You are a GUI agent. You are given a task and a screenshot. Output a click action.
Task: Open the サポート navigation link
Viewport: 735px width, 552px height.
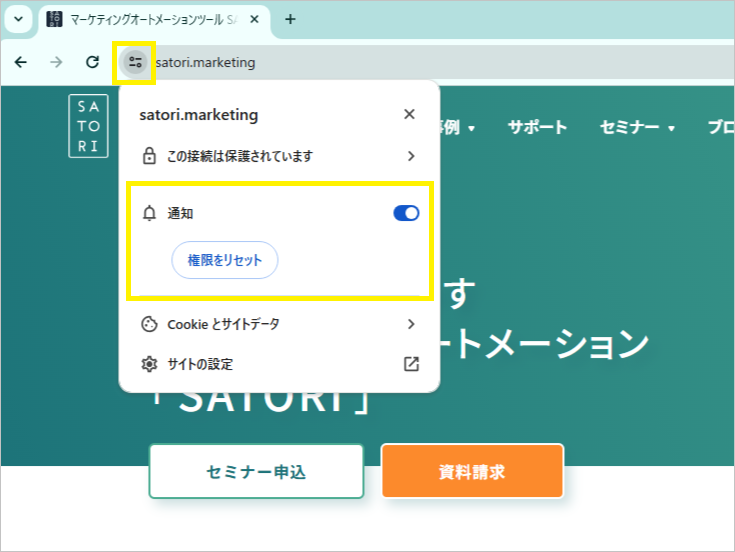pos(537,127)
